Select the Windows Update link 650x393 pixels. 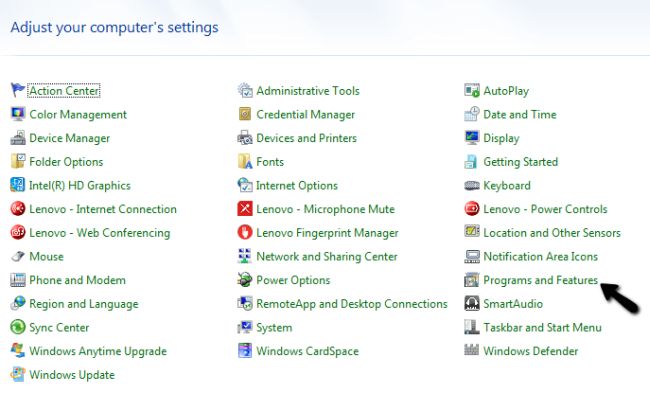(72, 375)
